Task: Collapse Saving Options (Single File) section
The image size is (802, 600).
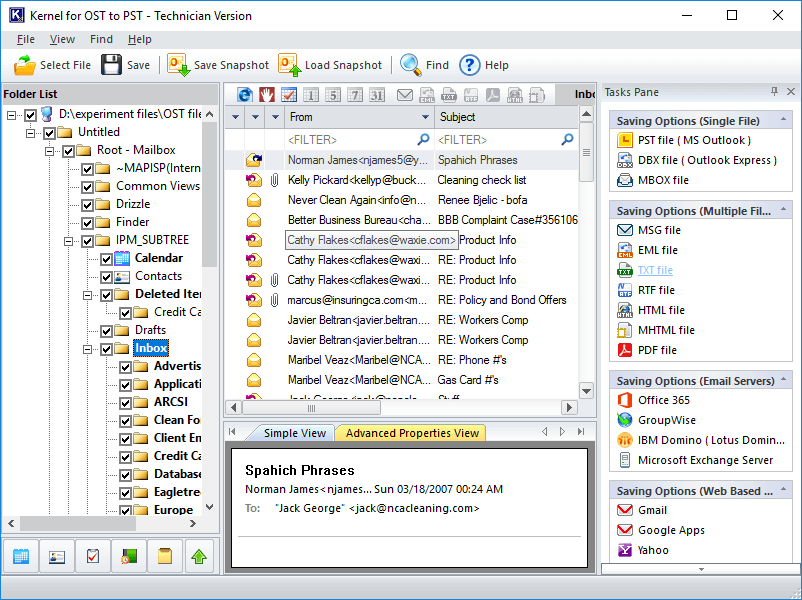Action: pos(783,120)
